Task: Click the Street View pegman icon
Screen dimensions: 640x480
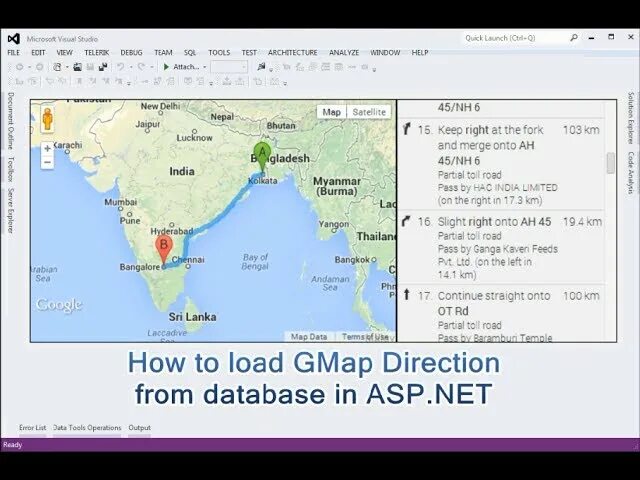Action: coord(48,120)
